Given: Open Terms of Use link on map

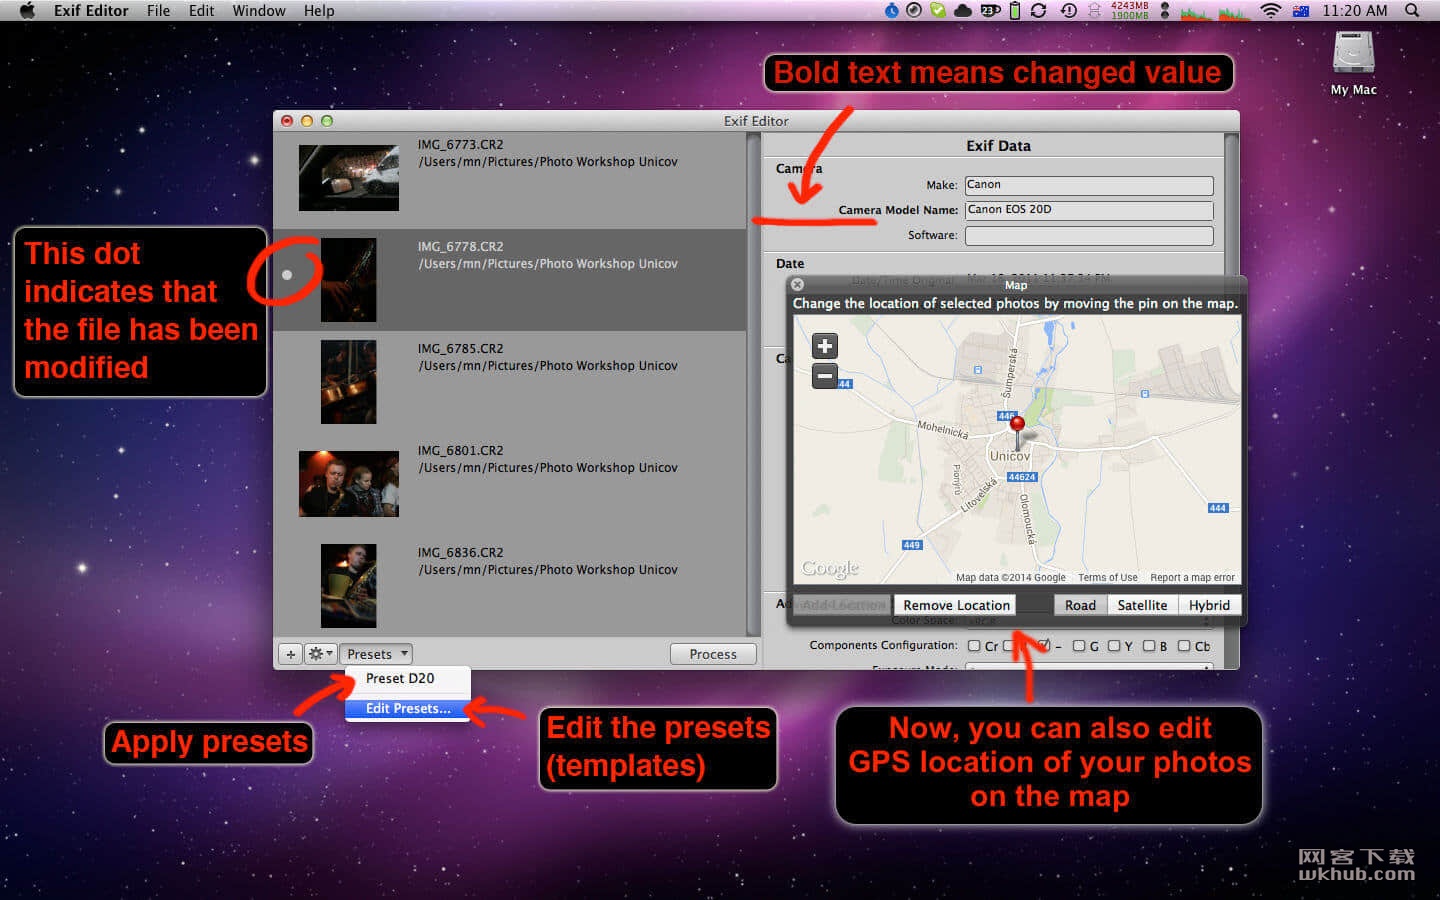Looking at the screenshot, I should (1107, 578).
